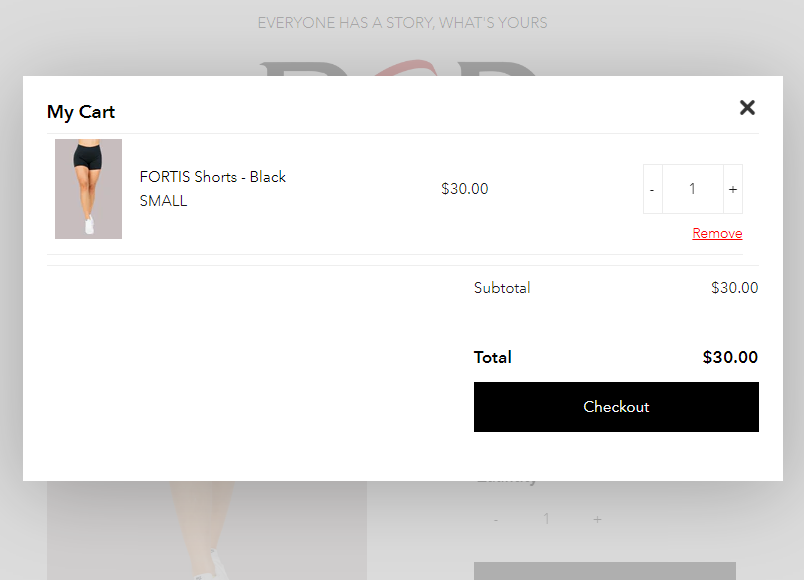The width and height of the screenshot is (804, 580).
Task: Remove FORTIS Shorts from the cart
Action: pos(717,233)
